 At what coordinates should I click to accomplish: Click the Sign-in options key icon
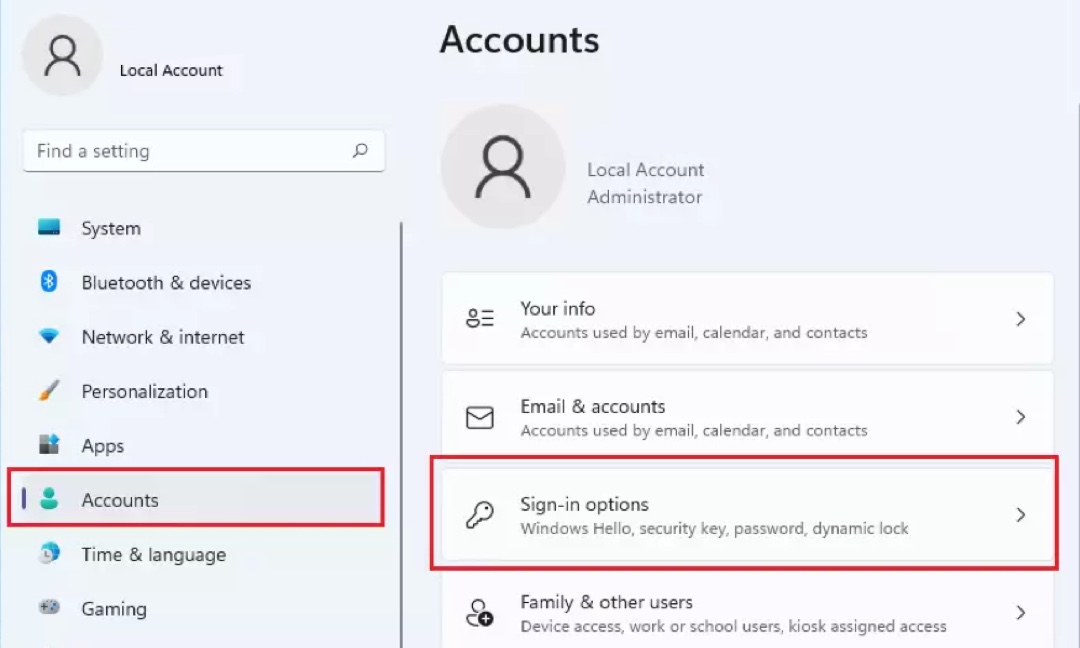coord(480,515)
